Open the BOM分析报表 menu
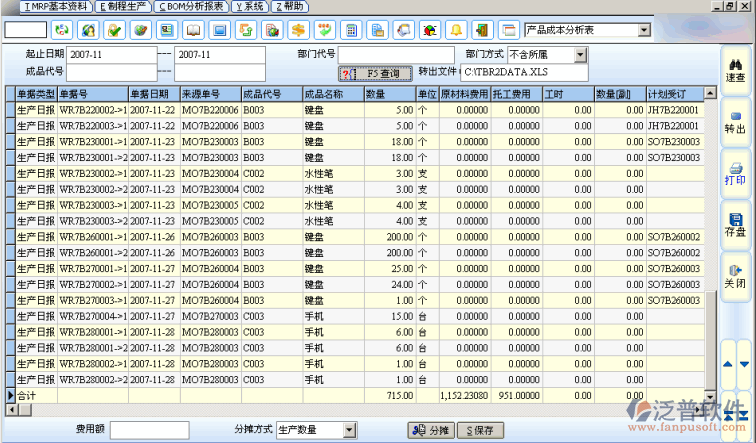Image resolution: width=756 pixels, height=443 pixels. pos(194,6)
